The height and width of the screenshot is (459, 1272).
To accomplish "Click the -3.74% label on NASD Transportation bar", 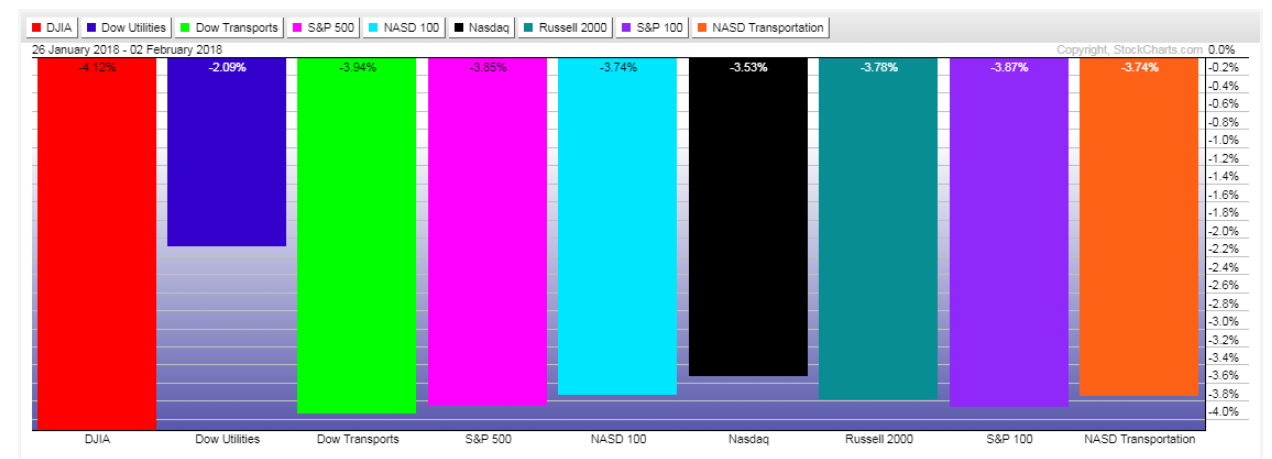I will point(1139,68).
